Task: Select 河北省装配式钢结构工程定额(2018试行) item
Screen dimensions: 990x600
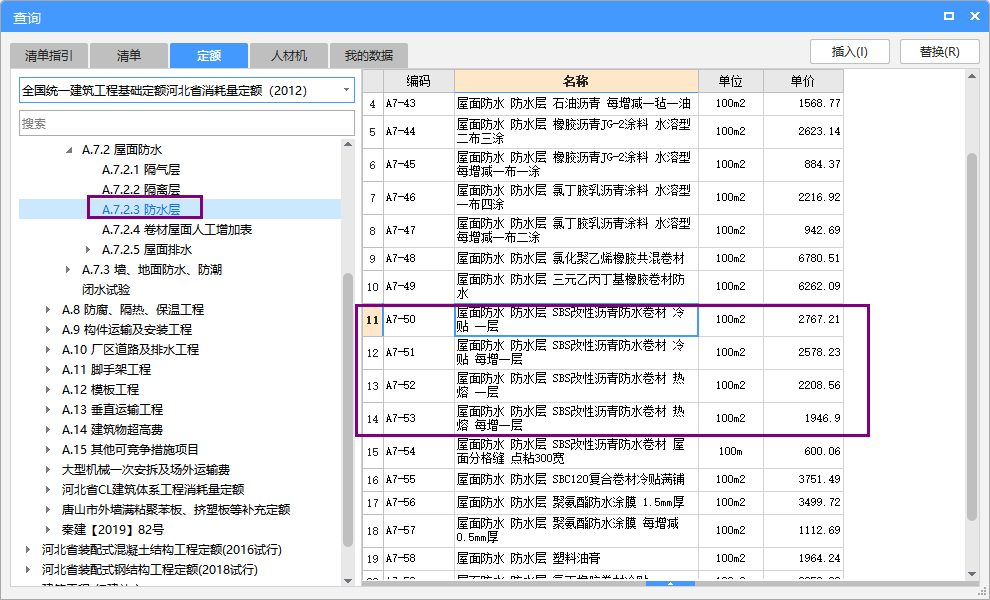Action: pyautogui.click(x=150, y=570)
